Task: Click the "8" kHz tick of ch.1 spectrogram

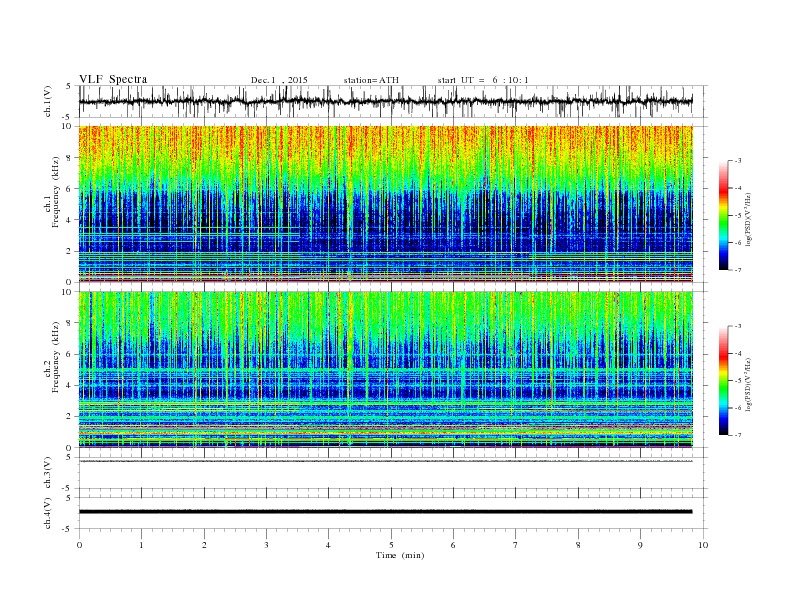Action: (70, 158)
